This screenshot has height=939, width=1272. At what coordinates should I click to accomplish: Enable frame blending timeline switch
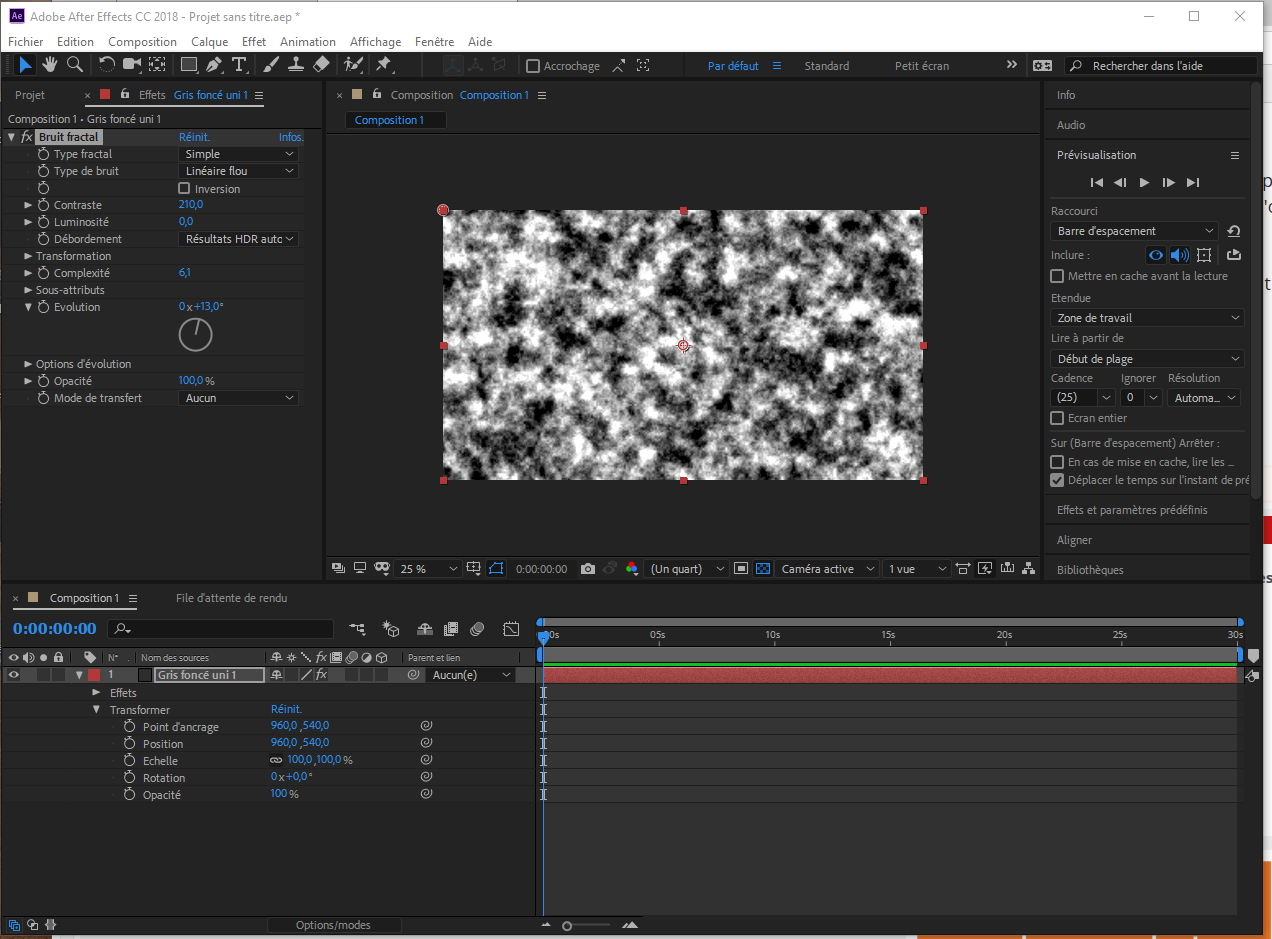click(451, 629)
